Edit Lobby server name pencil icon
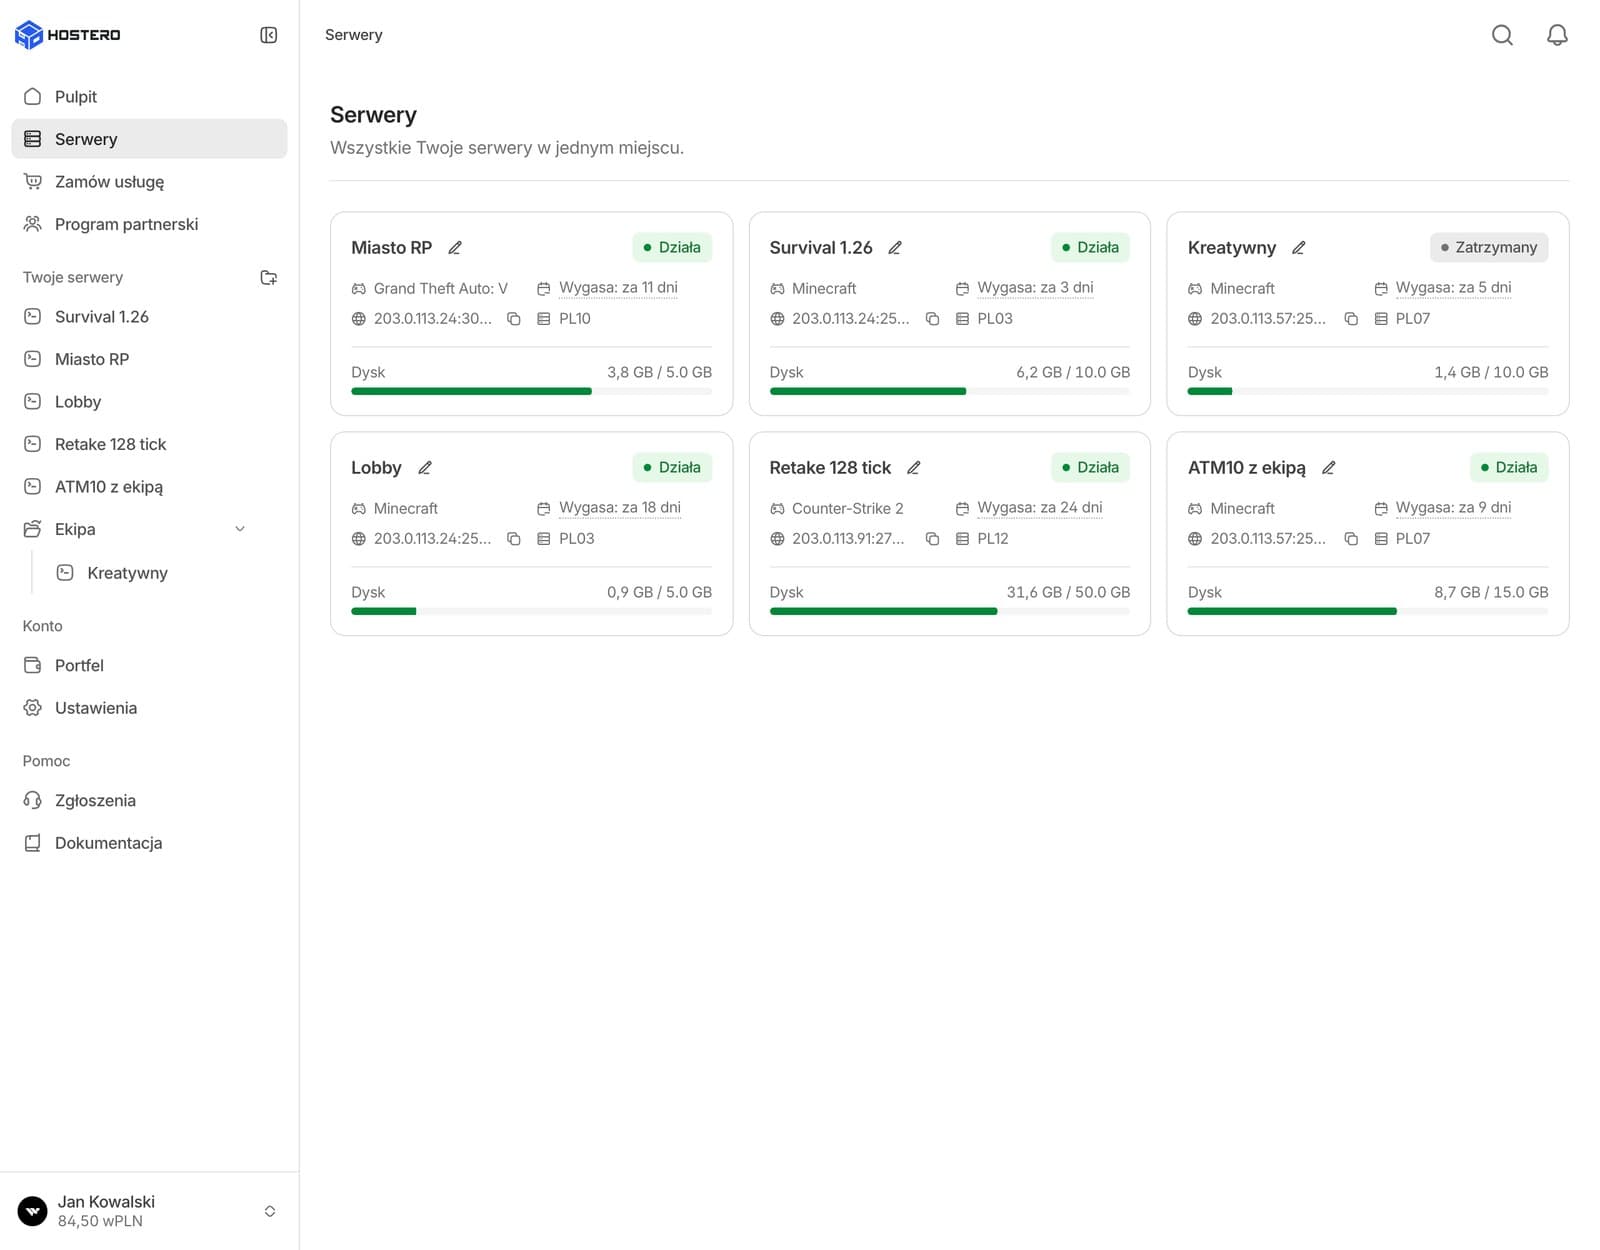This screenshot has width=1600, height=1250. [x=424, y=467]
